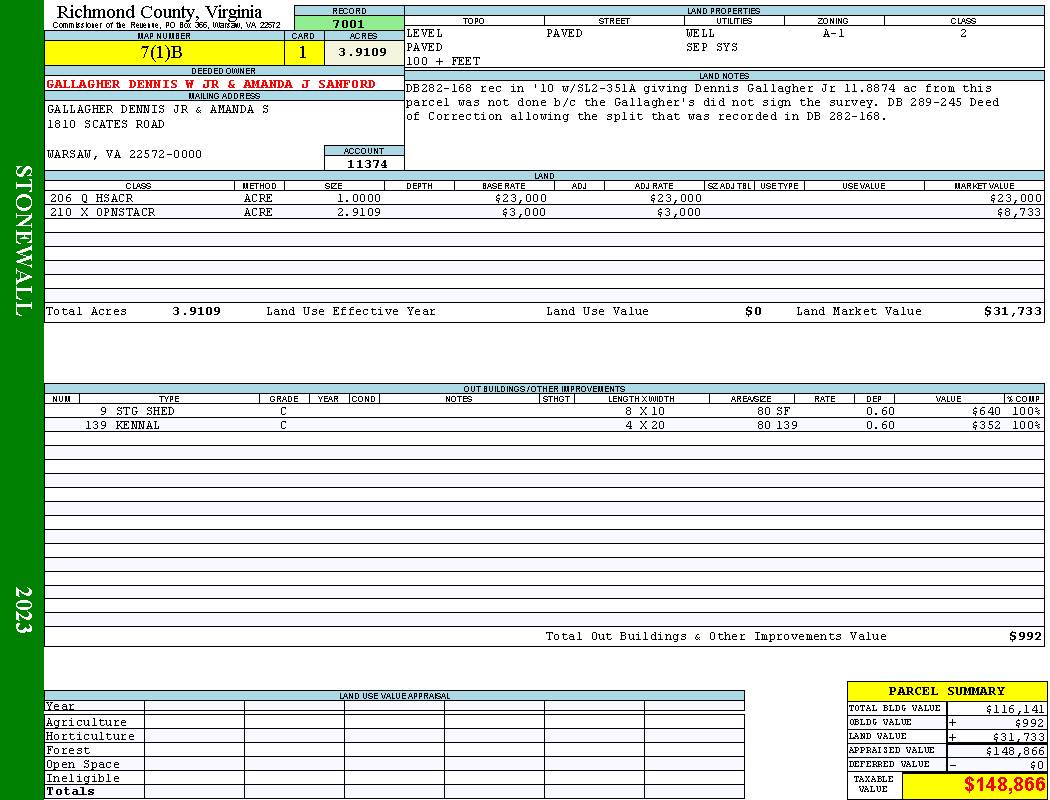This screenshot has height=800, width=1050.
Task: Select the 206 Q HSACR land class row
Action: [x=544, y=198]
